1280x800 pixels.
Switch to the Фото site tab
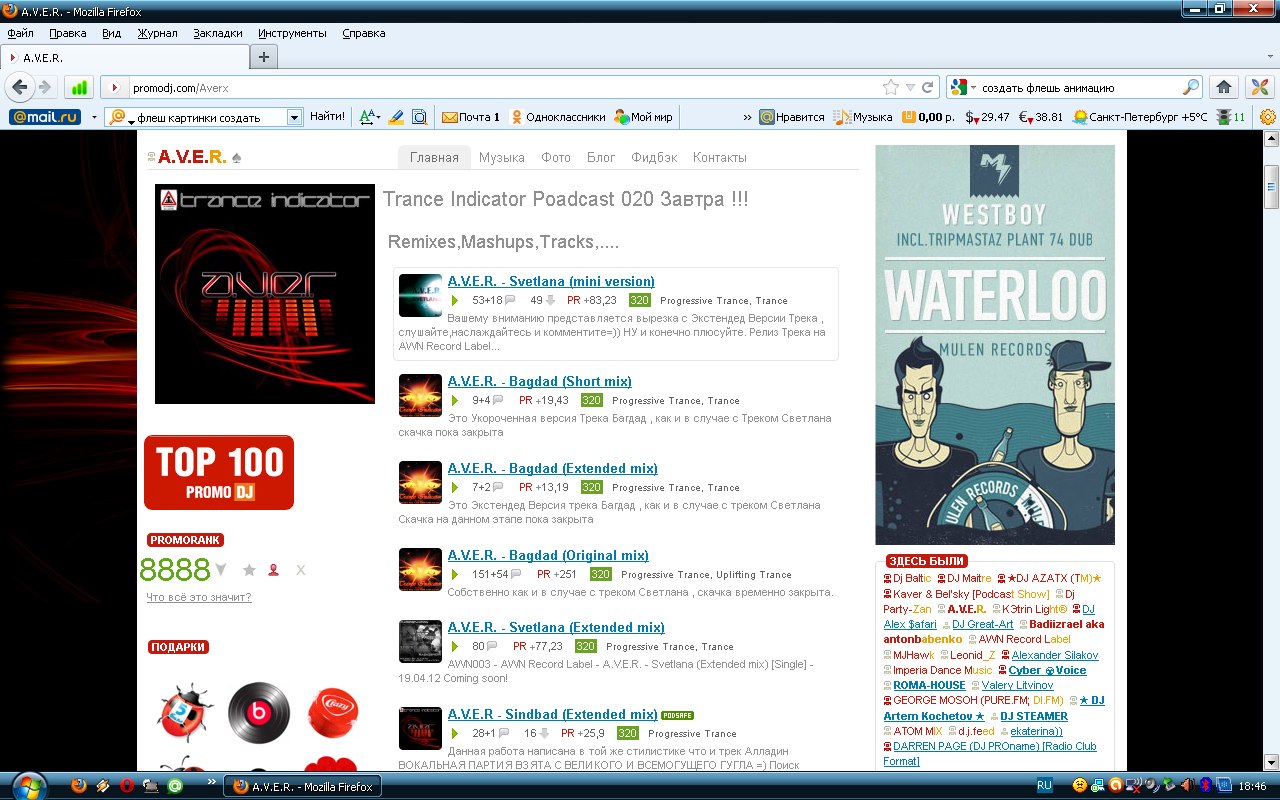pos(556,157)
